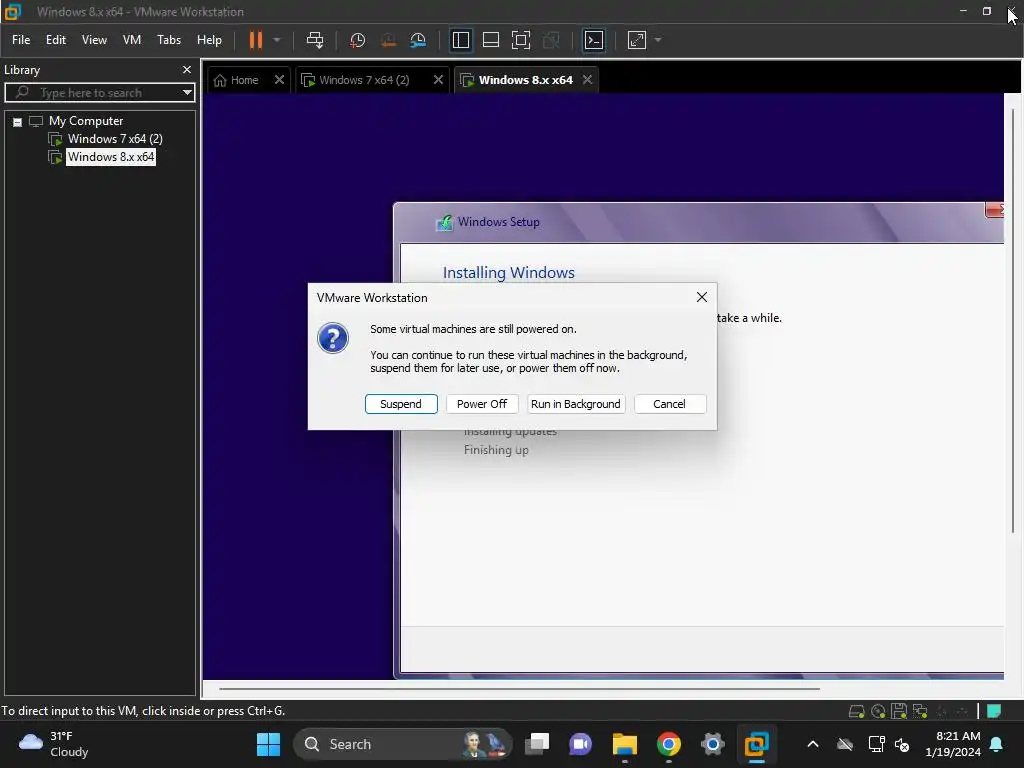Open the VM menu

coord(132,40)
